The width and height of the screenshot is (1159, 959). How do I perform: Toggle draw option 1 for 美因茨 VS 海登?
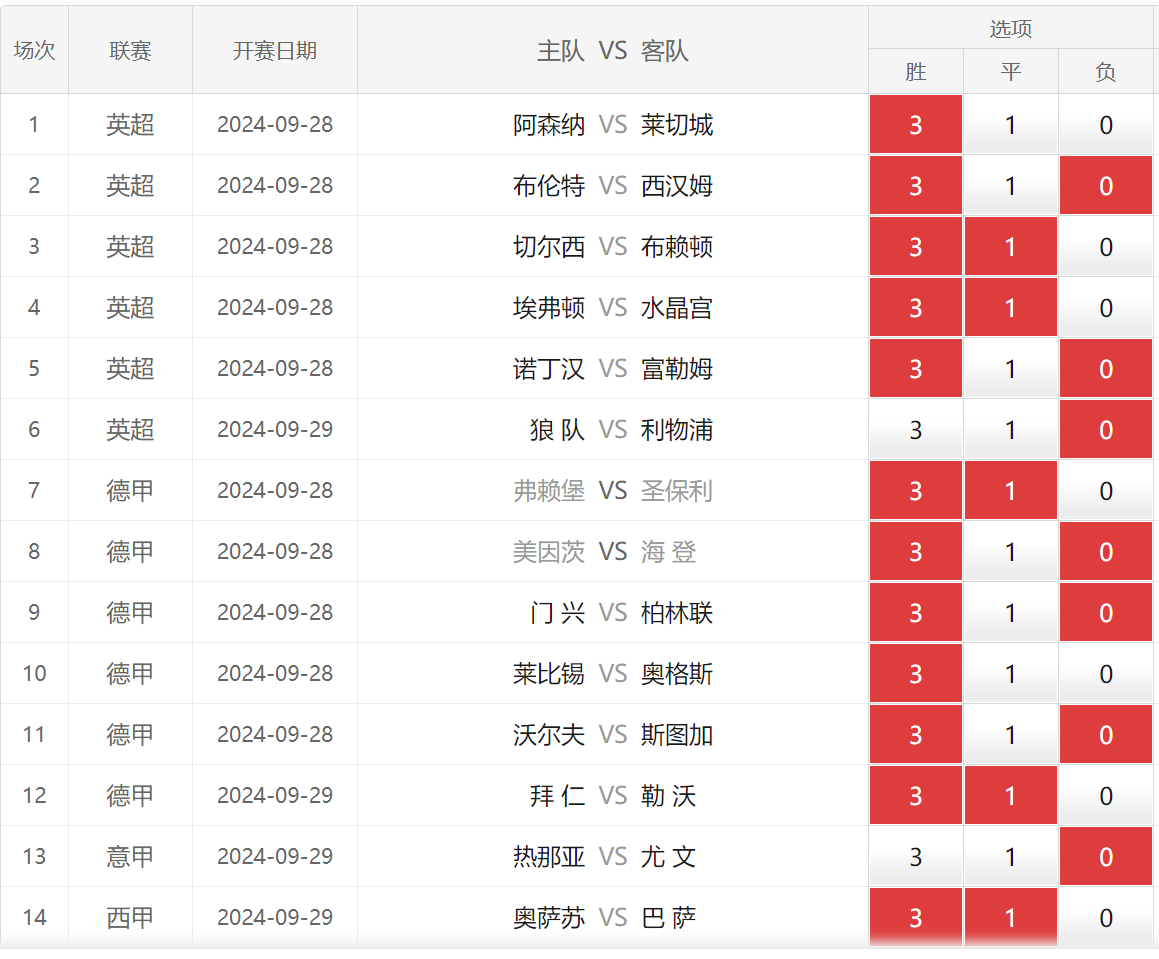[1010, 551]
